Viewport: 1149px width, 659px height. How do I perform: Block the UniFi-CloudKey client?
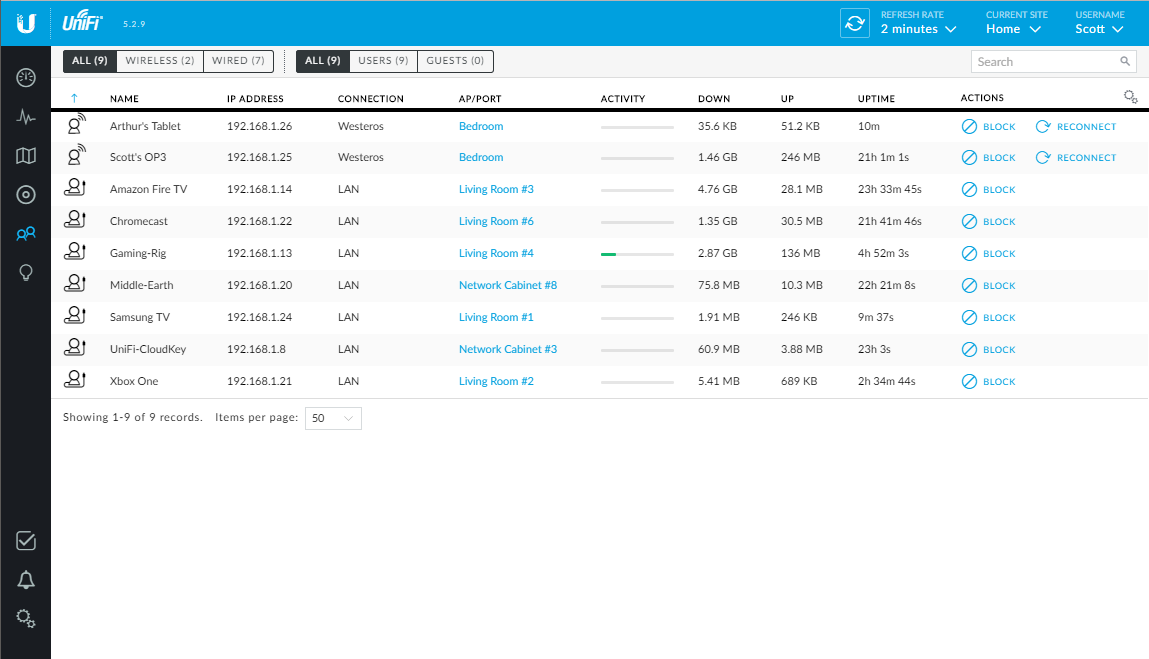(989, 350)
